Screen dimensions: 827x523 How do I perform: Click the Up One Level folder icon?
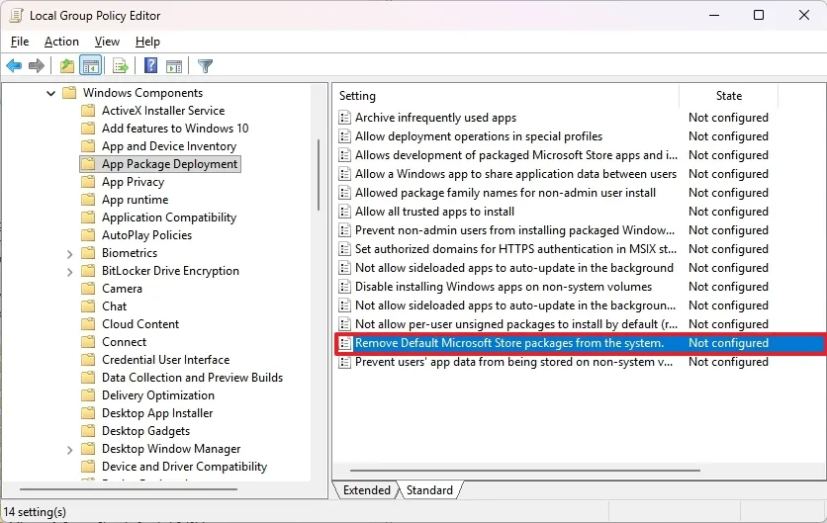click(66, 66)
